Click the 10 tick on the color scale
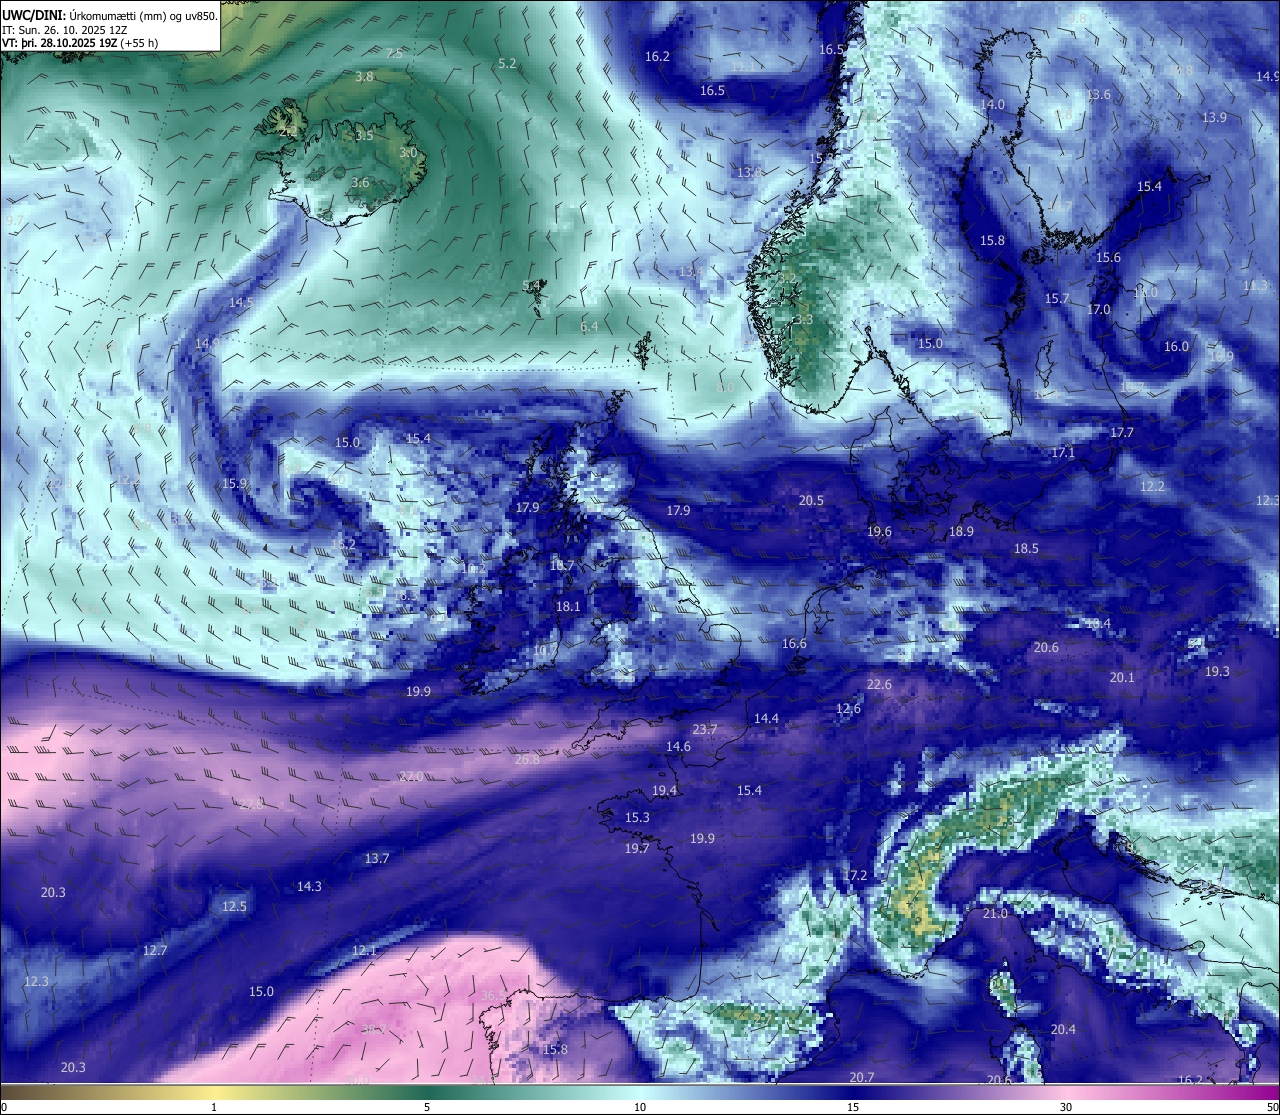Screen dimensions: 1280x1115 pyautogui.click(x=640, y=1107)
